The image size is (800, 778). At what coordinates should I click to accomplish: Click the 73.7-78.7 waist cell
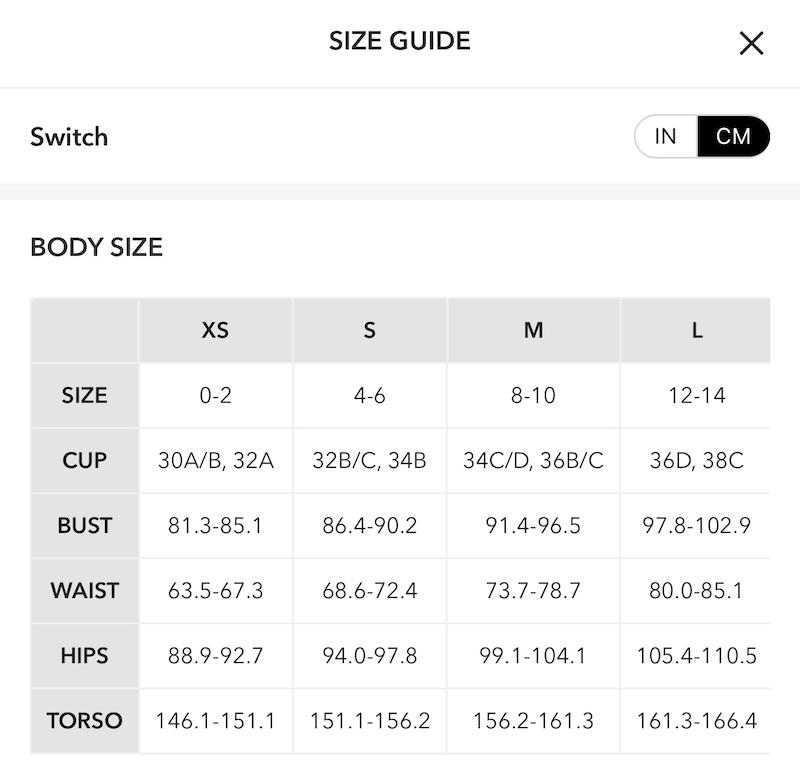click(533, 590)
